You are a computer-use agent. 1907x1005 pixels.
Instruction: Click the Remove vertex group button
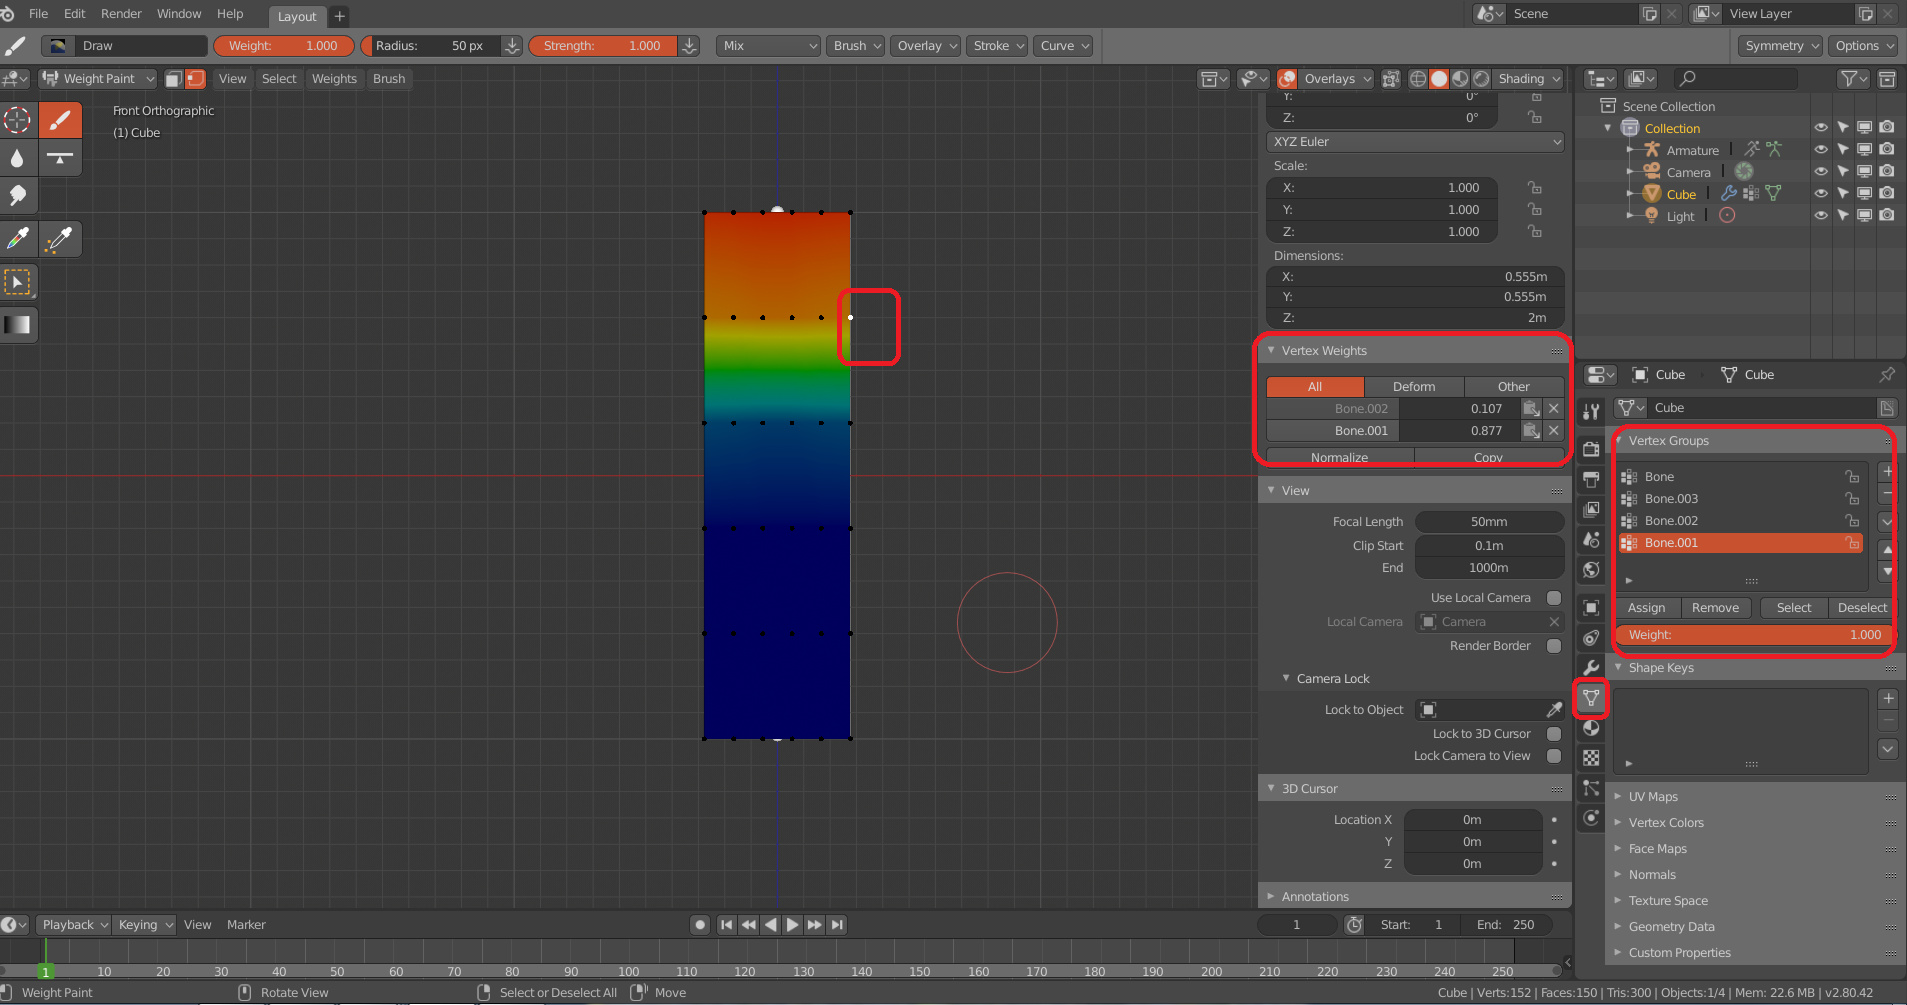[x=1715, y=608]
